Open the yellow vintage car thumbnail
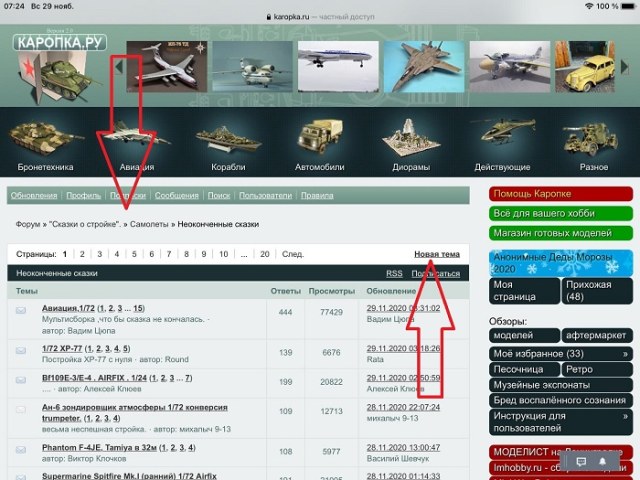 594,66
